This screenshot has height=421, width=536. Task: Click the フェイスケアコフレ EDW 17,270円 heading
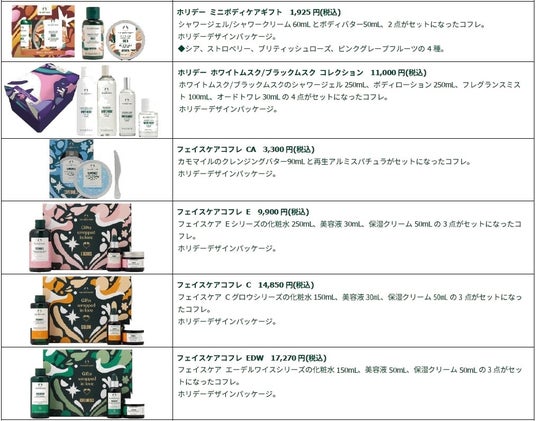tap(252, 358)
